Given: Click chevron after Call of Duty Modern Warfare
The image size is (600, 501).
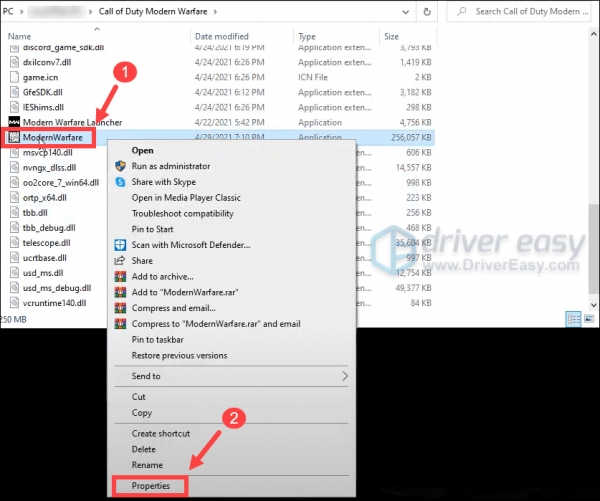Looking at the screenshot, I should [x=215, y=12].
